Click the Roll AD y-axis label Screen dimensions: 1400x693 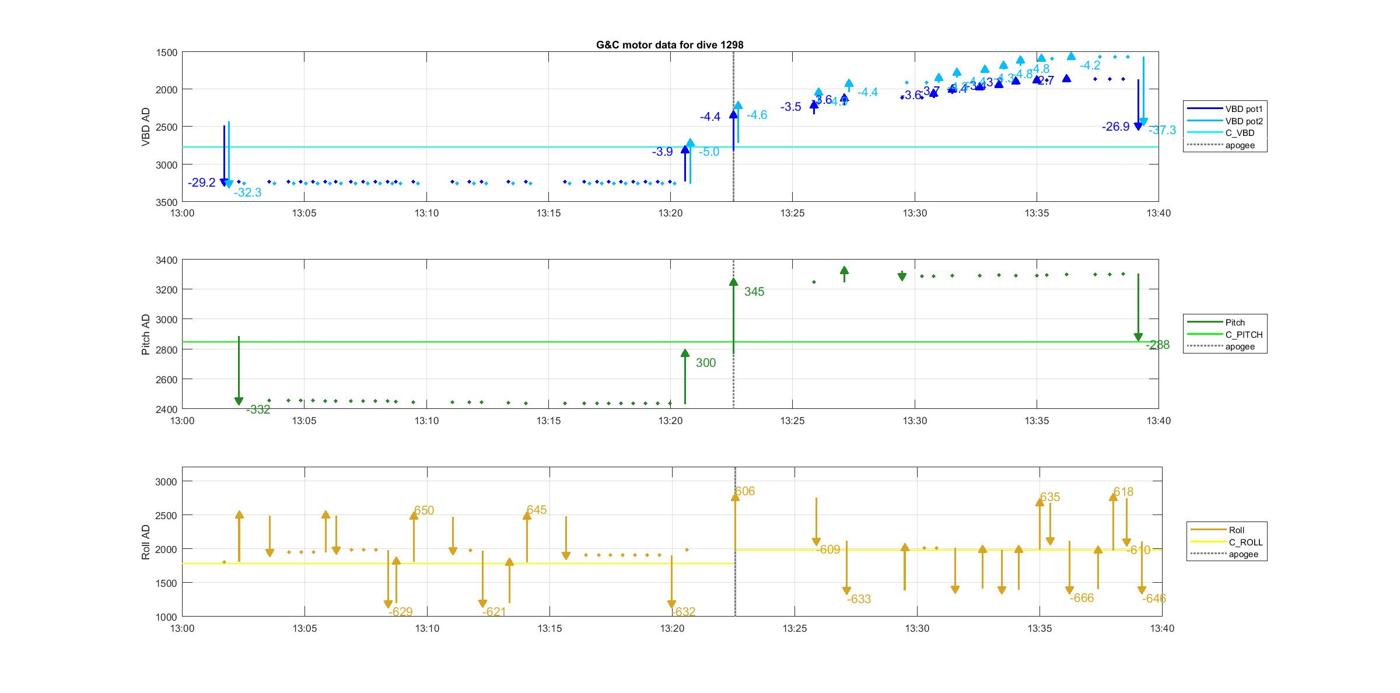point(146,541)
